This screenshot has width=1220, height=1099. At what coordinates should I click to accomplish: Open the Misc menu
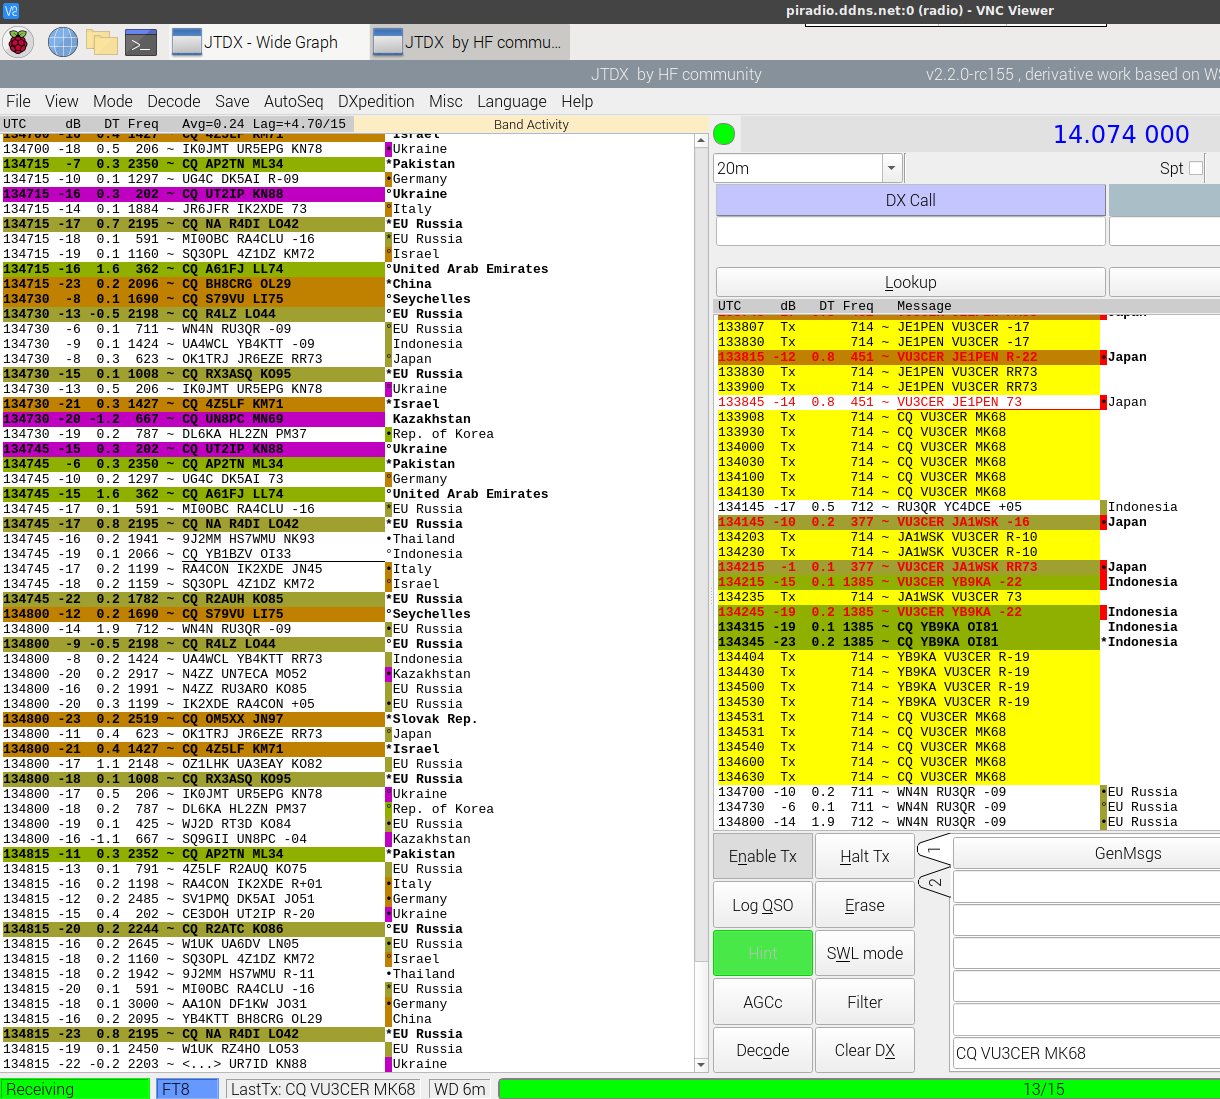pos(446,101)
